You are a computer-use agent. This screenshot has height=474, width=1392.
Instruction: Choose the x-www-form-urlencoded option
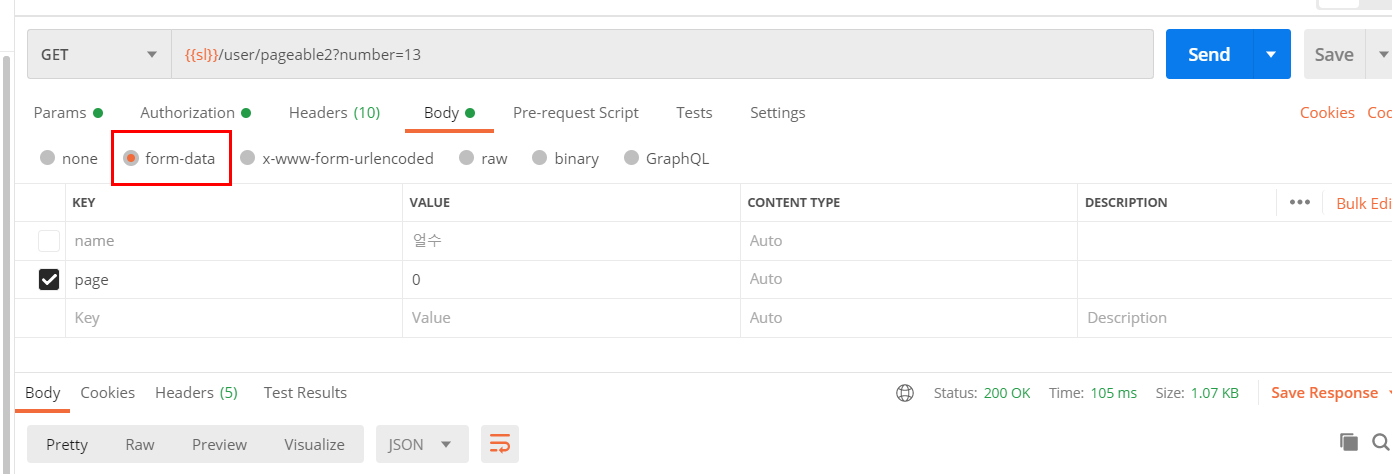[x=248, y=158]
